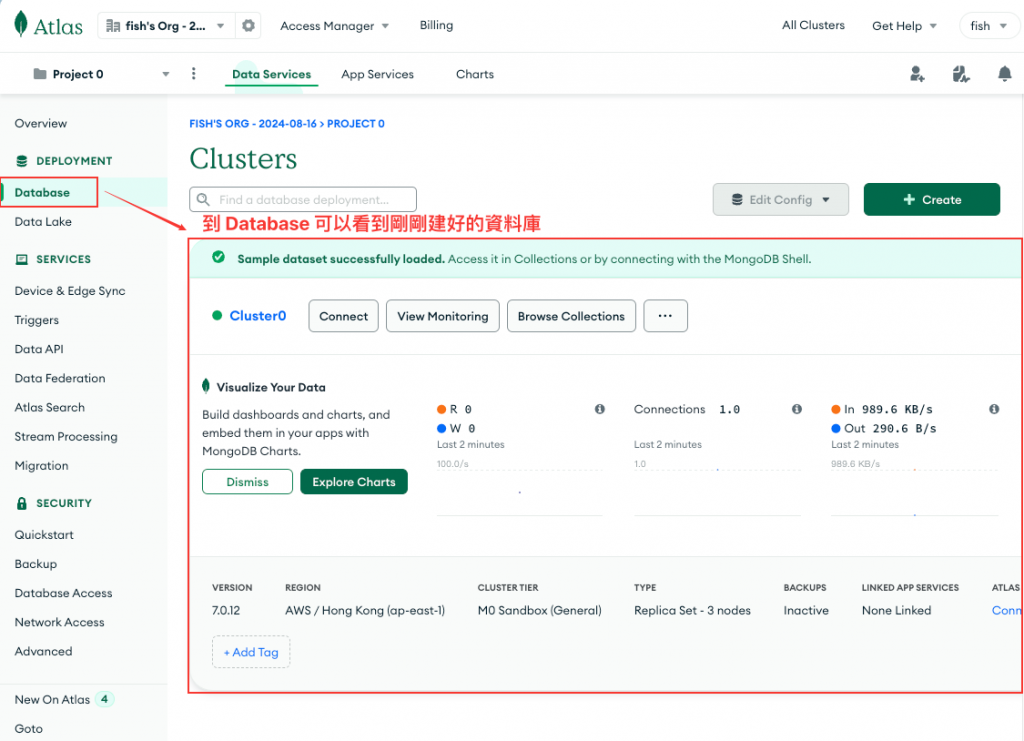Click info icon beside network In/Out
This screenshot has height=741, width=1024.
994,409
